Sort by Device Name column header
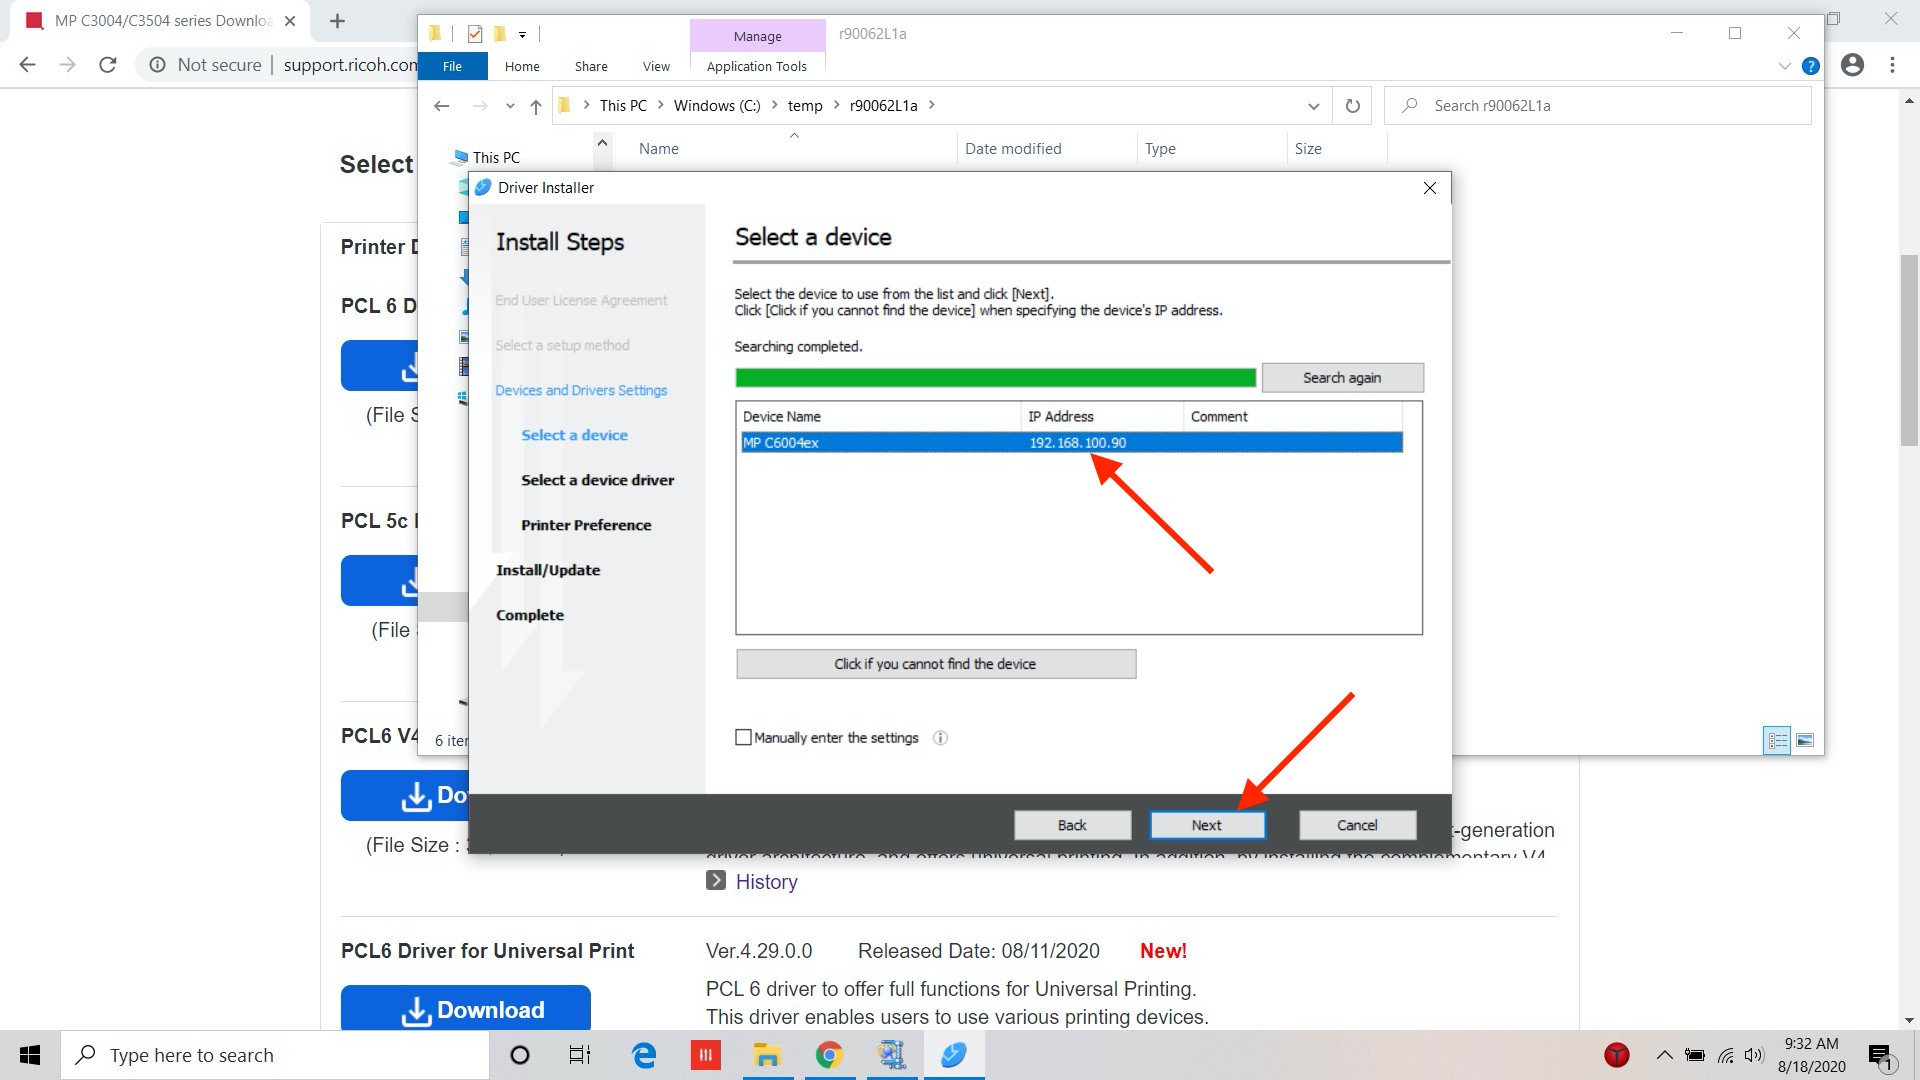 (x=878, y=417)
